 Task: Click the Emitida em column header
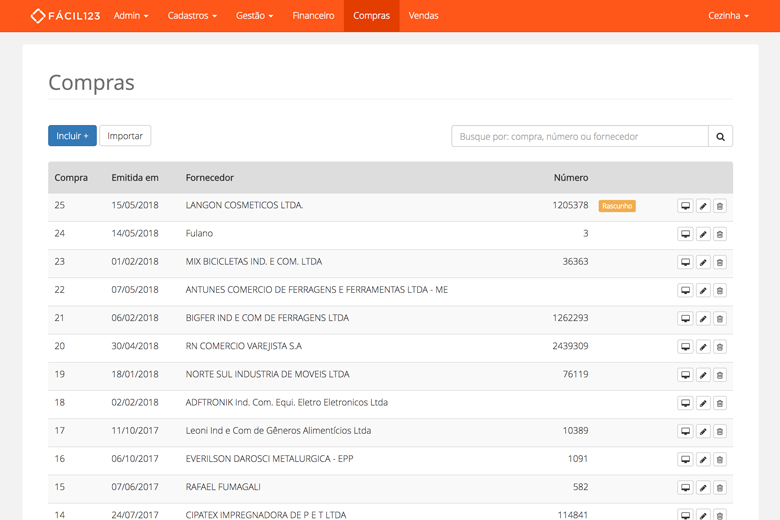point(135,178)
